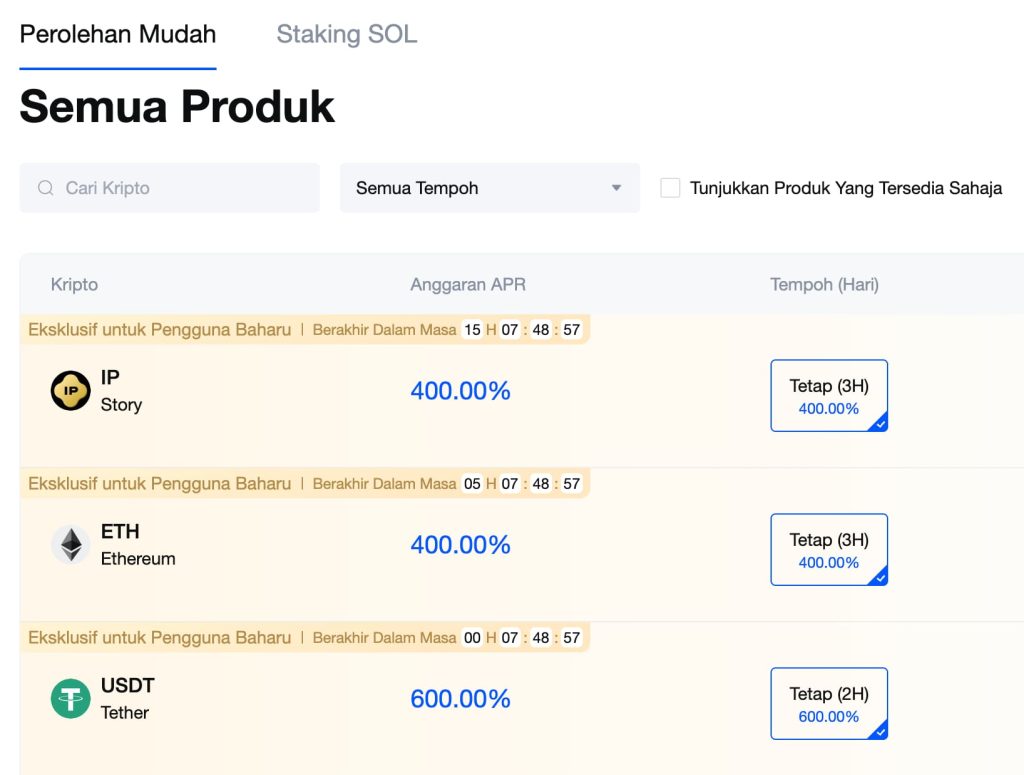Click the Kripto column header
1024x775 pixels.
tap(74, 284)
